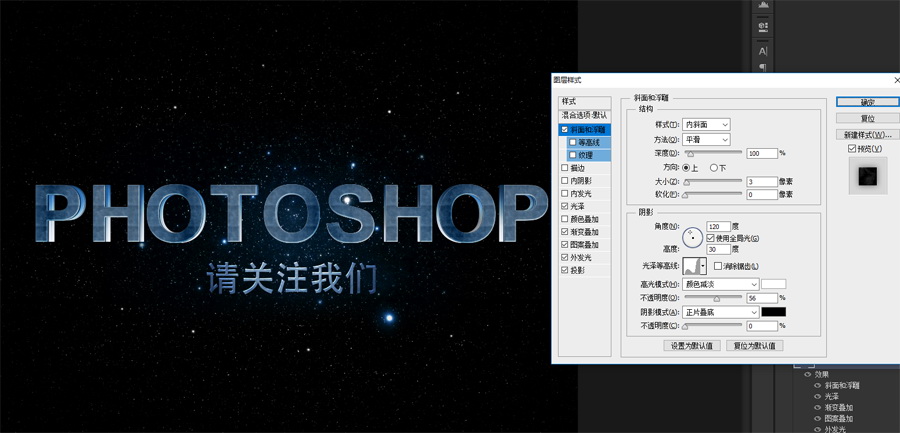The height and width of the screenshot is (433, 900).
Task: Click the angle dial control
Action: point(692,237)
